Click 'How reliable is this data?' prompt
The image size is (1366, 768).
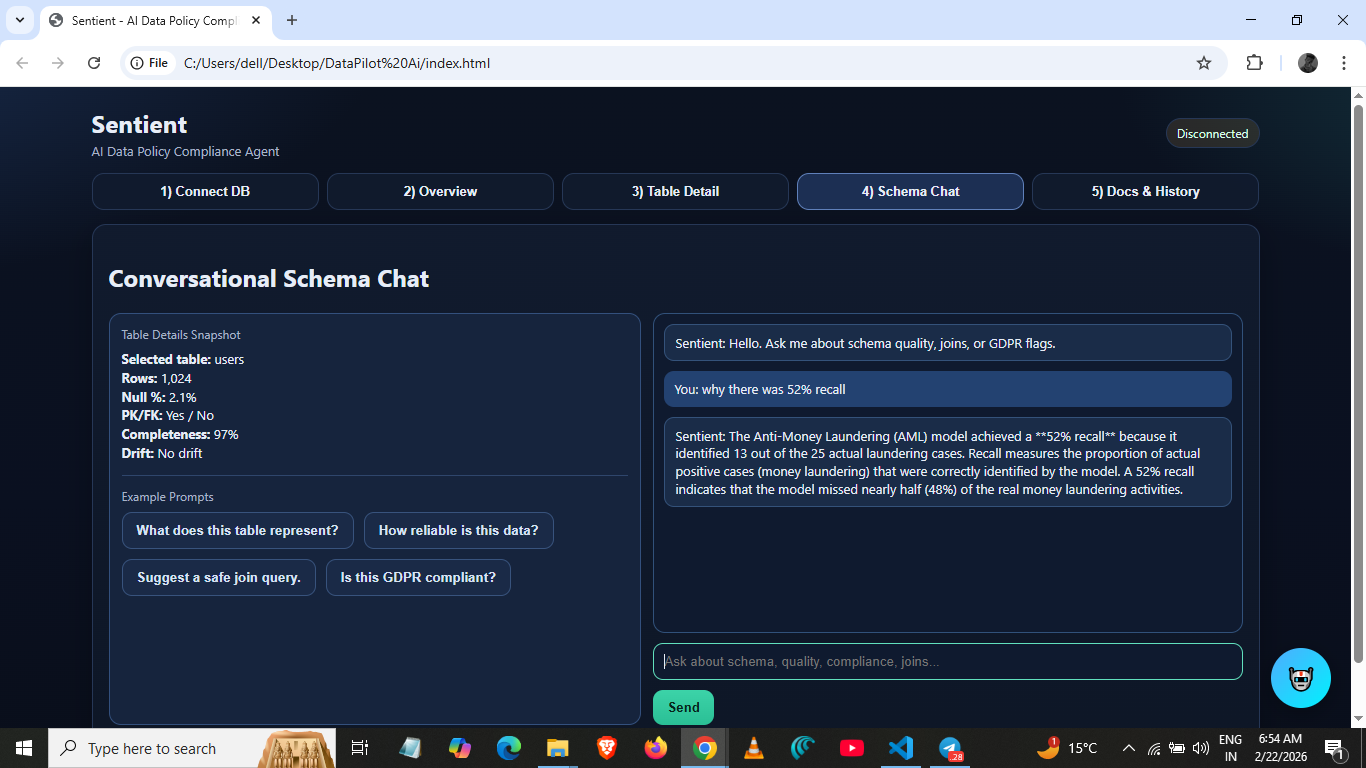pyautogui.click(x=459, y=530)
